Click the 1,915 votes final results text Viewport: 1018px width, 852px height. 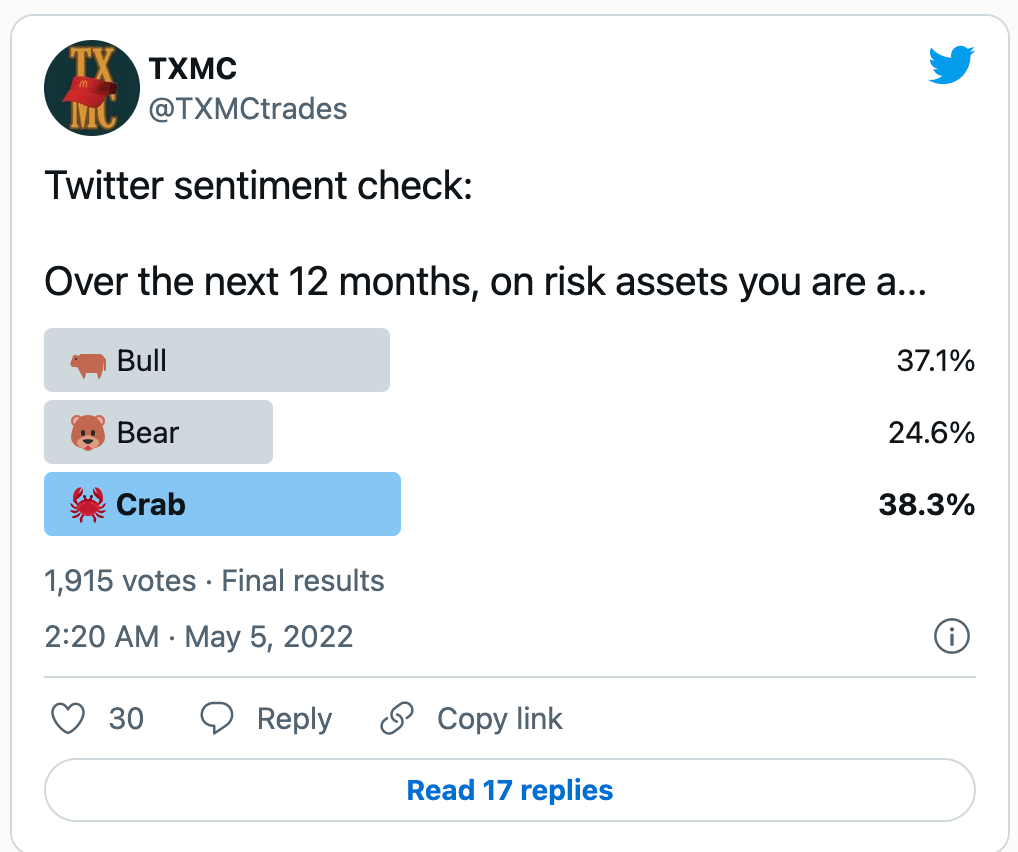214,581
